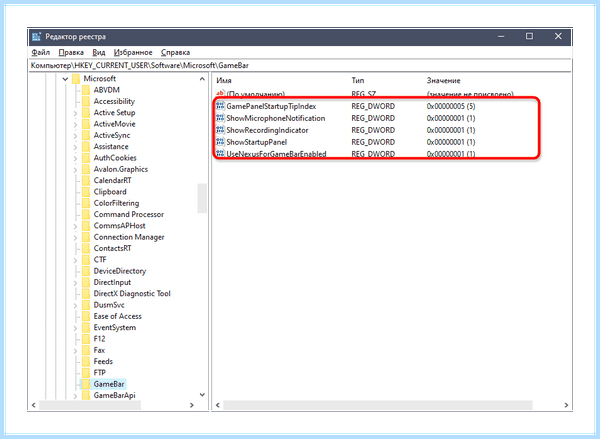Click the ShowStartupPanel DWORD icon

[220, 142]
